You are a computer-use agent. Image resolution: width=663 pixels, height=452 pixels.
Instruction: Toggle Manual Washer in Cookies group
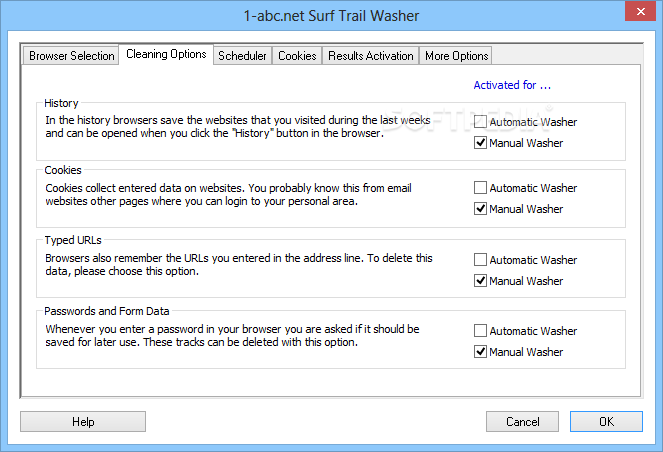(518, 209)
